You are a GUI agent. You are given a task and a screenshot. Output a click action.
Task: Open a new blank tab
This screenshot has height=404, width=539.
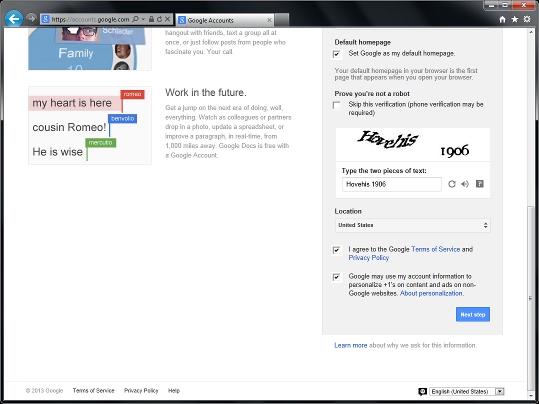tap(282, 20)
